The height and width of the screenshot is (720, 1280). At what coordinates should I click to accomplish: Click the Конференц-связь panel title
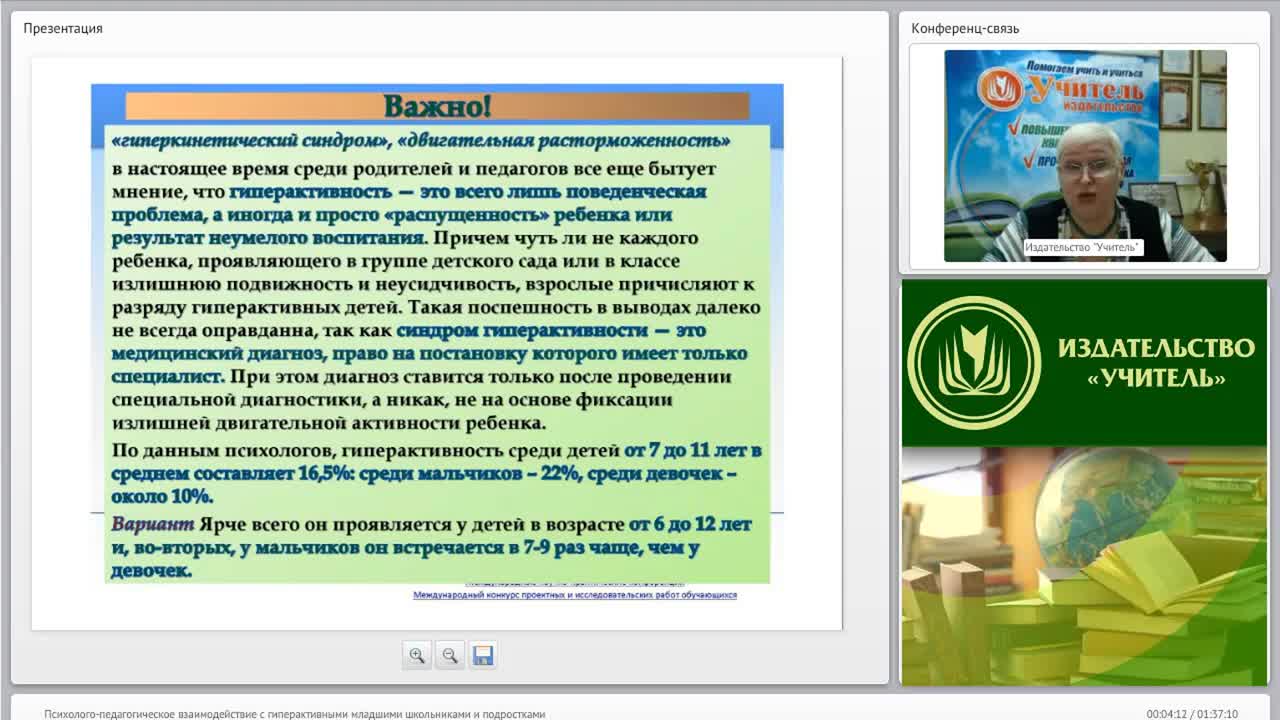(x=965, y=28)
